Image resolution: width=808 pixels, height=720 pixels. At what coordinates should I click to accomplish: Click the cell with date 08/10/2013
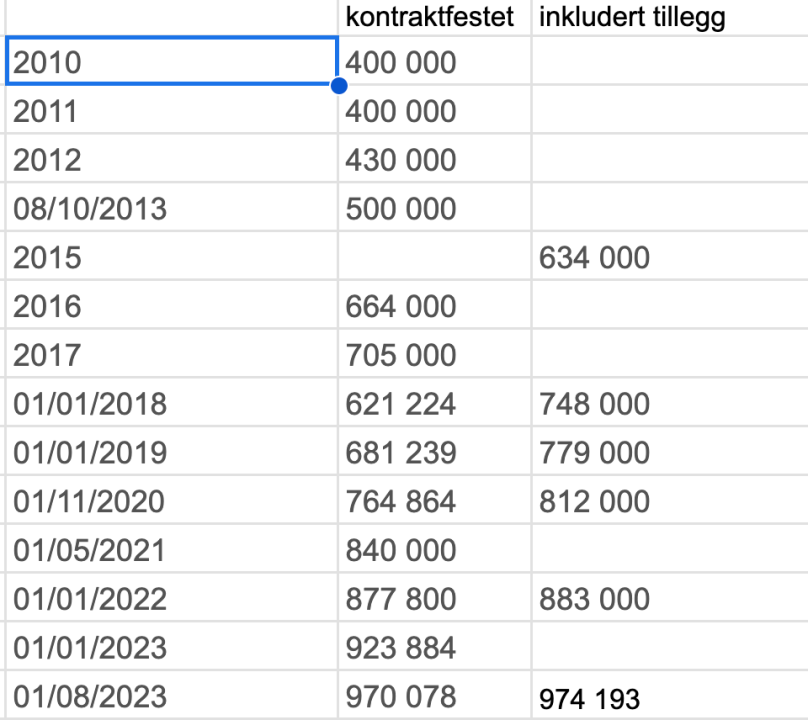pos(170,209)
